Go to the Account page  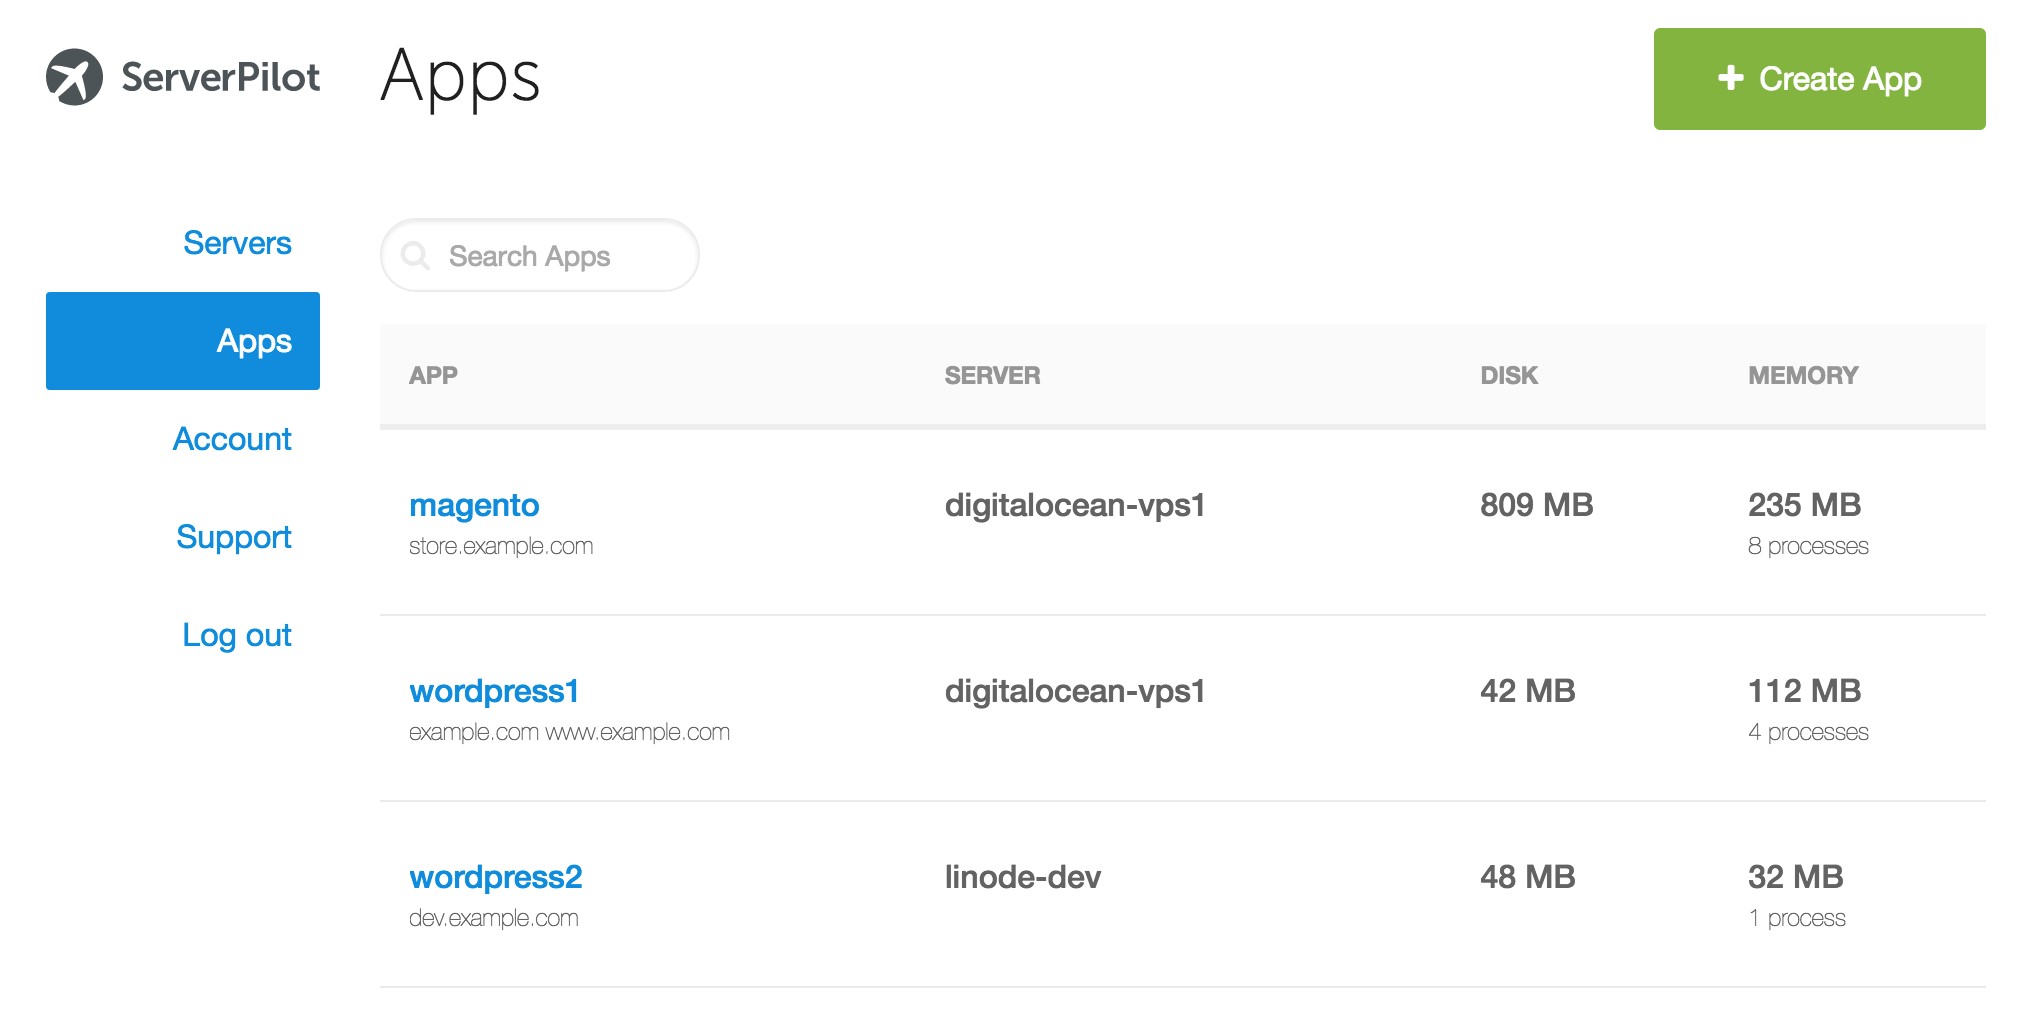point(232,439)
